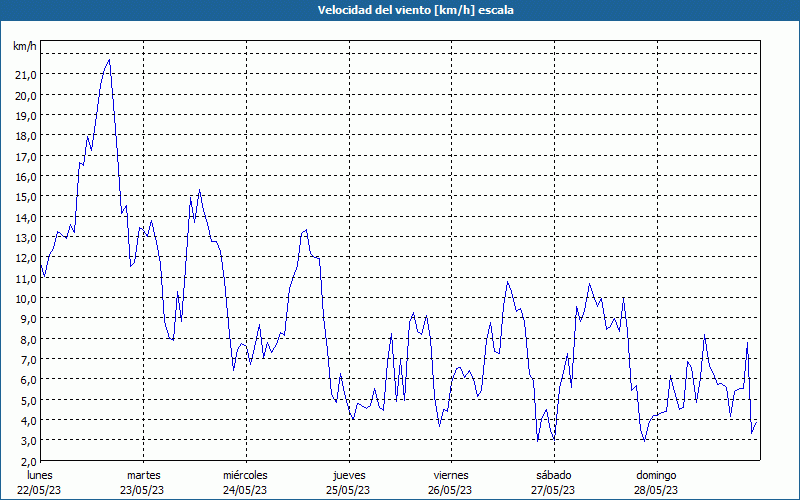Click the 7,0 y-axis label

click(29, 360)
